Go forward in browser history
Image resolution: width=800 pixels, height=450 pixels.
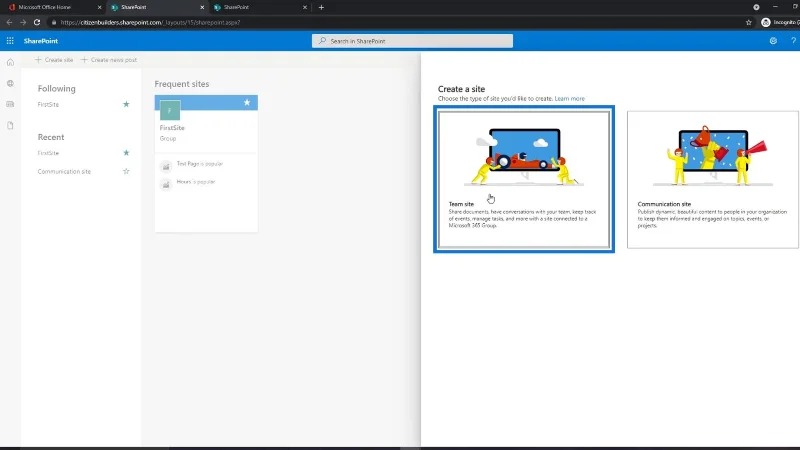23,22
